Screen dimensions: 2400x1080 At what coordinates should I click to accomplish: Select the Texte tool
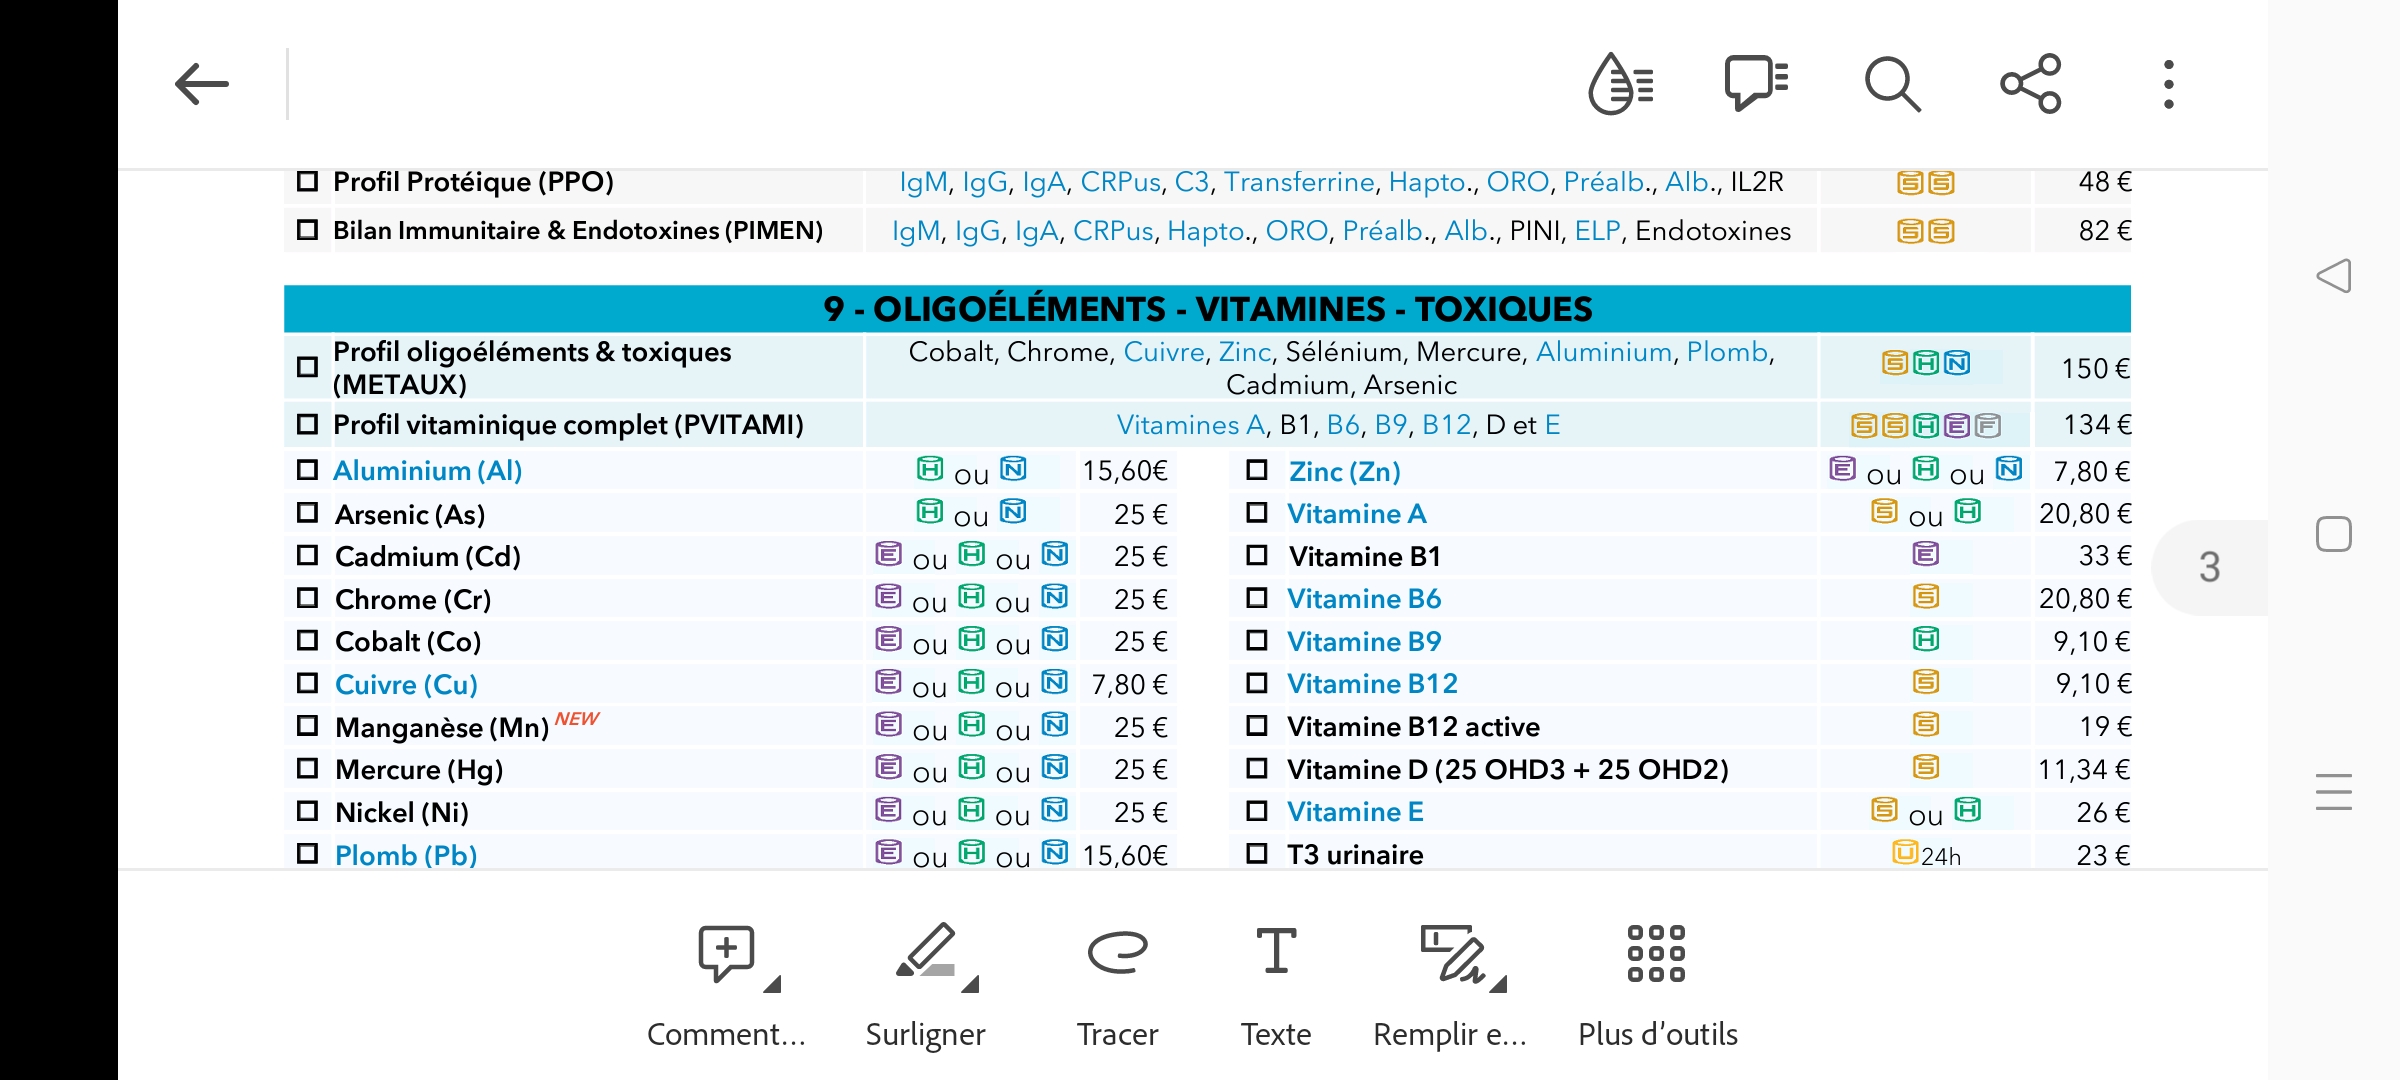click(x=1276, y=987)
